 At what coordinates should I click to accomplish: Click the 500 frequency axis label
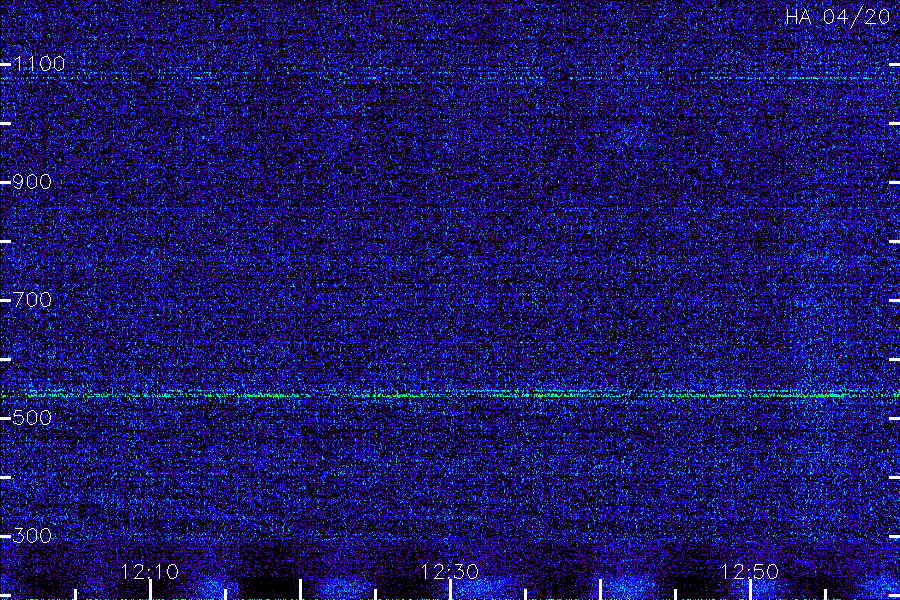(x=32, y=417)
